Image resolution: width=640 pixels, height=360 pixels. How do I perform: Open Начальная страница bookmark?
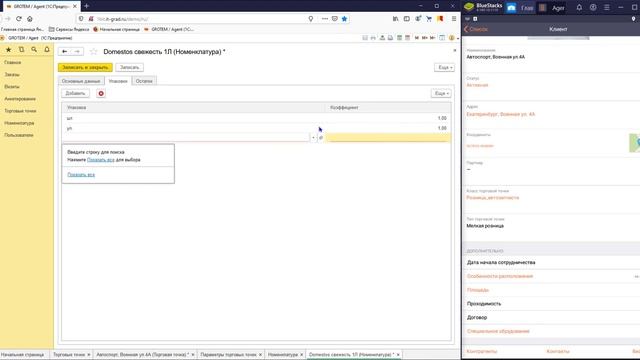(x=116, y=29)
